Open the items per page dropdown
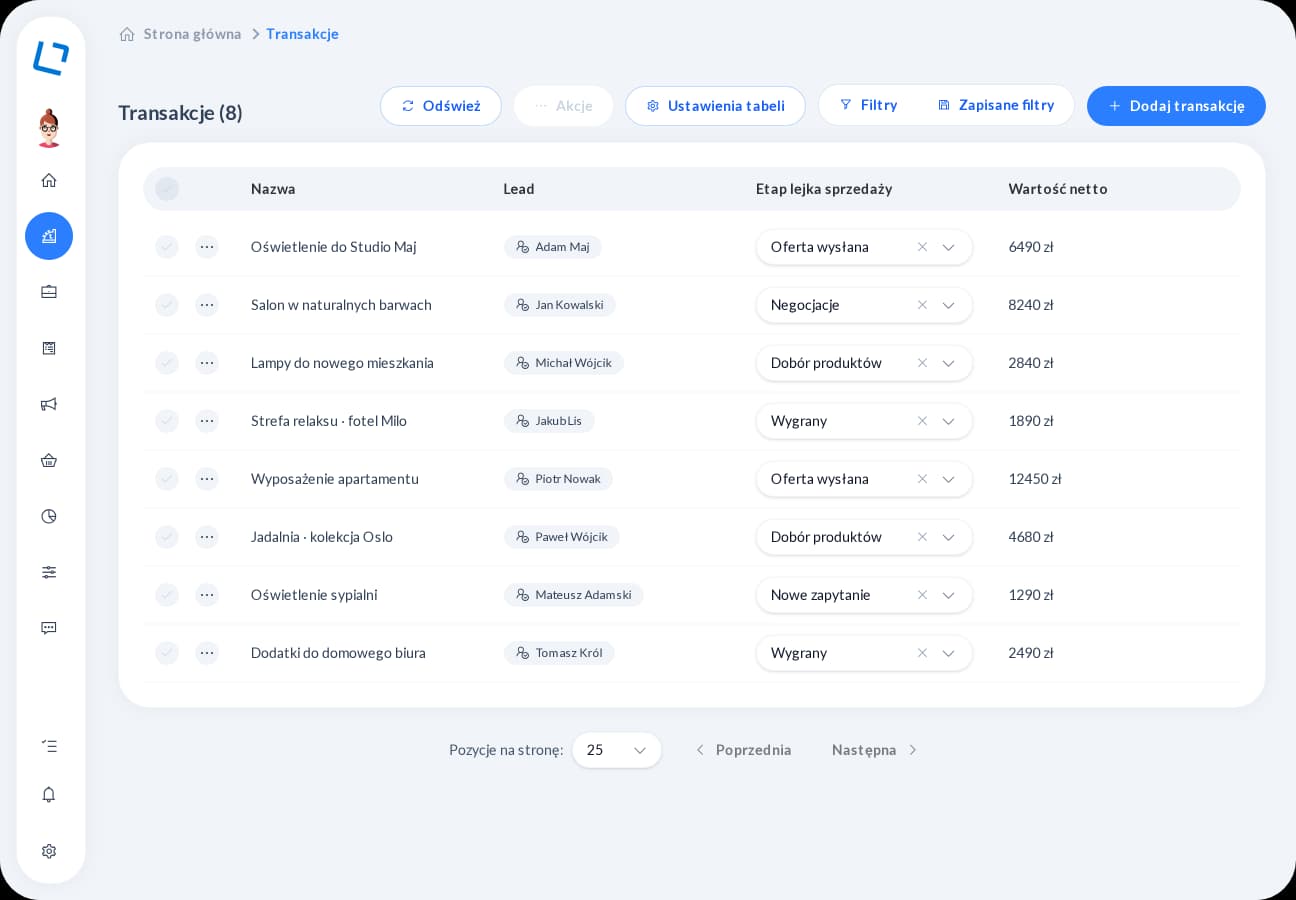This screenshot has height=900, width=1296. [617, 750]
